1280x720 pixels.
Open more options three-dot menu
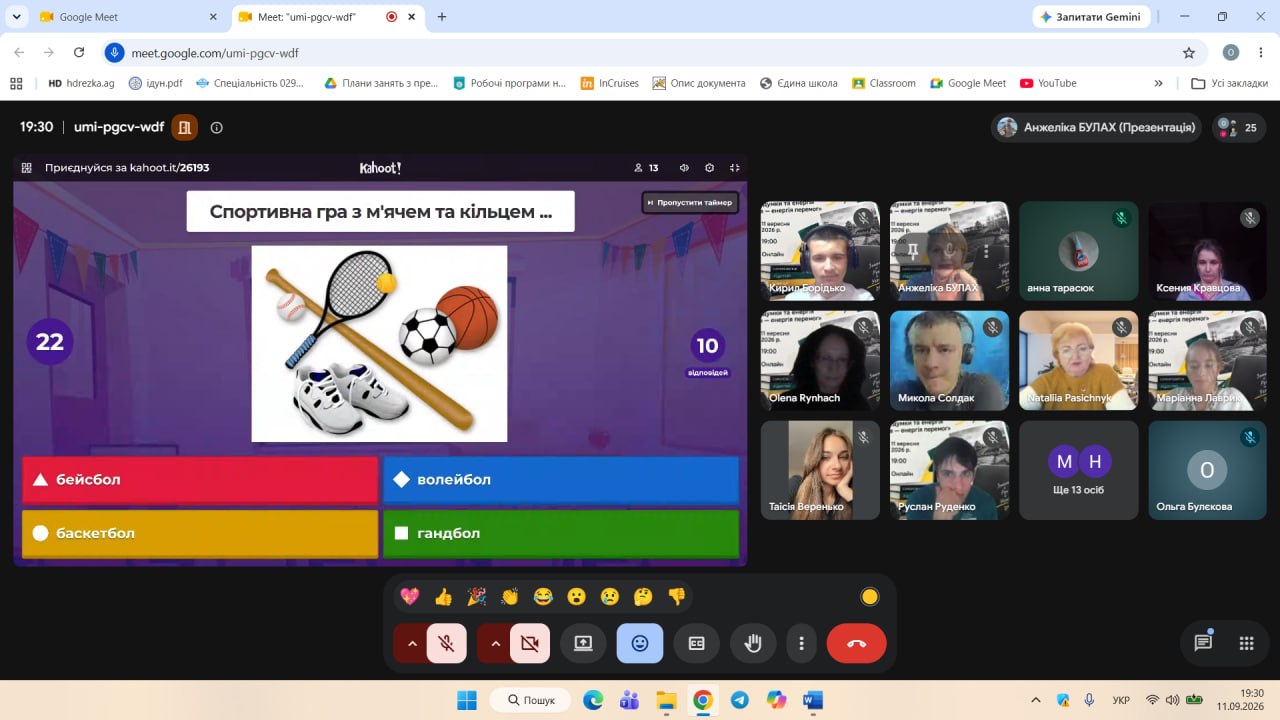pyautogui.click(x=801, y=644)
